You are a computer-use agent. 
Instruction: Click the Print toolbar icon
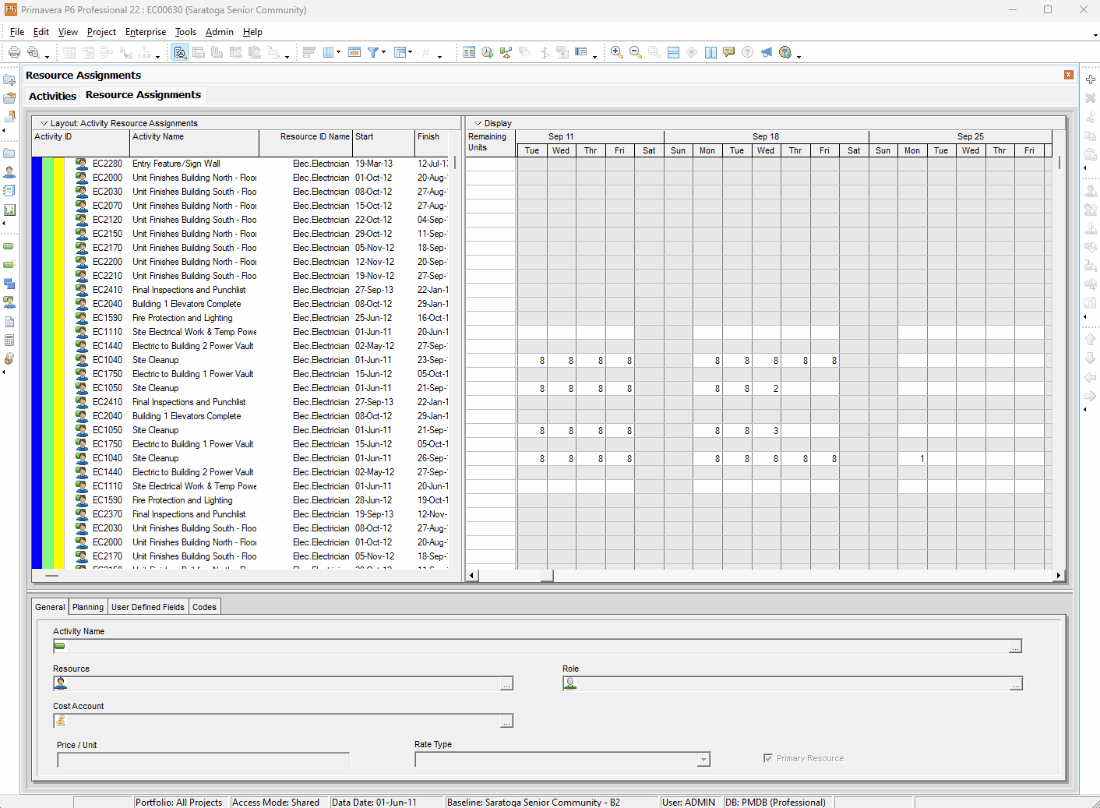pyautogui.click(x=14, y=53)
